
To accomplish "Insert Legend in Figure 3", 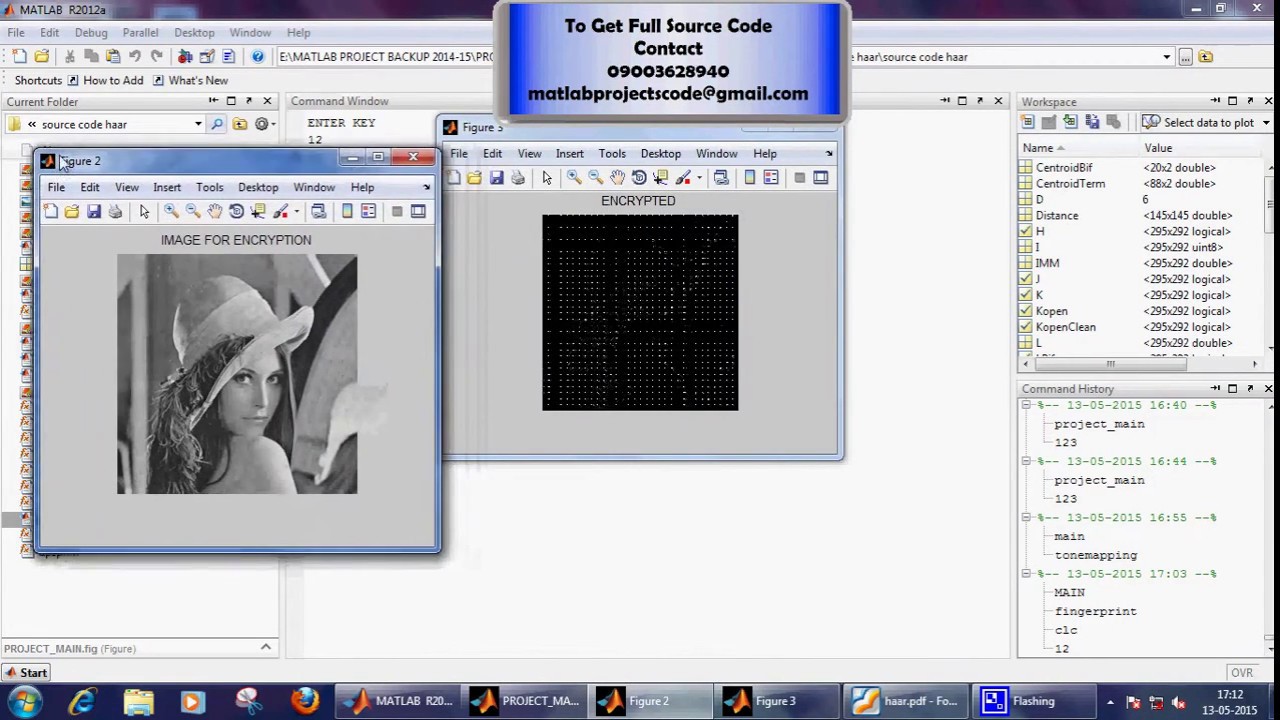I will coord(771,177).
